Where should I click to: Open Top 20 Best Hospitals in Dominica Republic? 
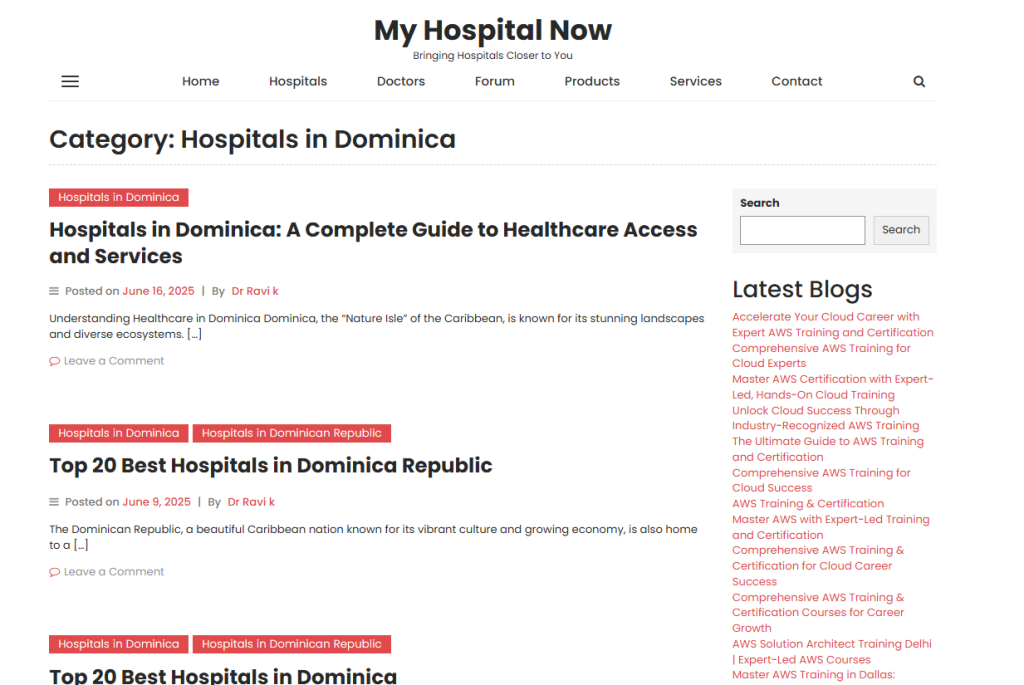[271, 466]
